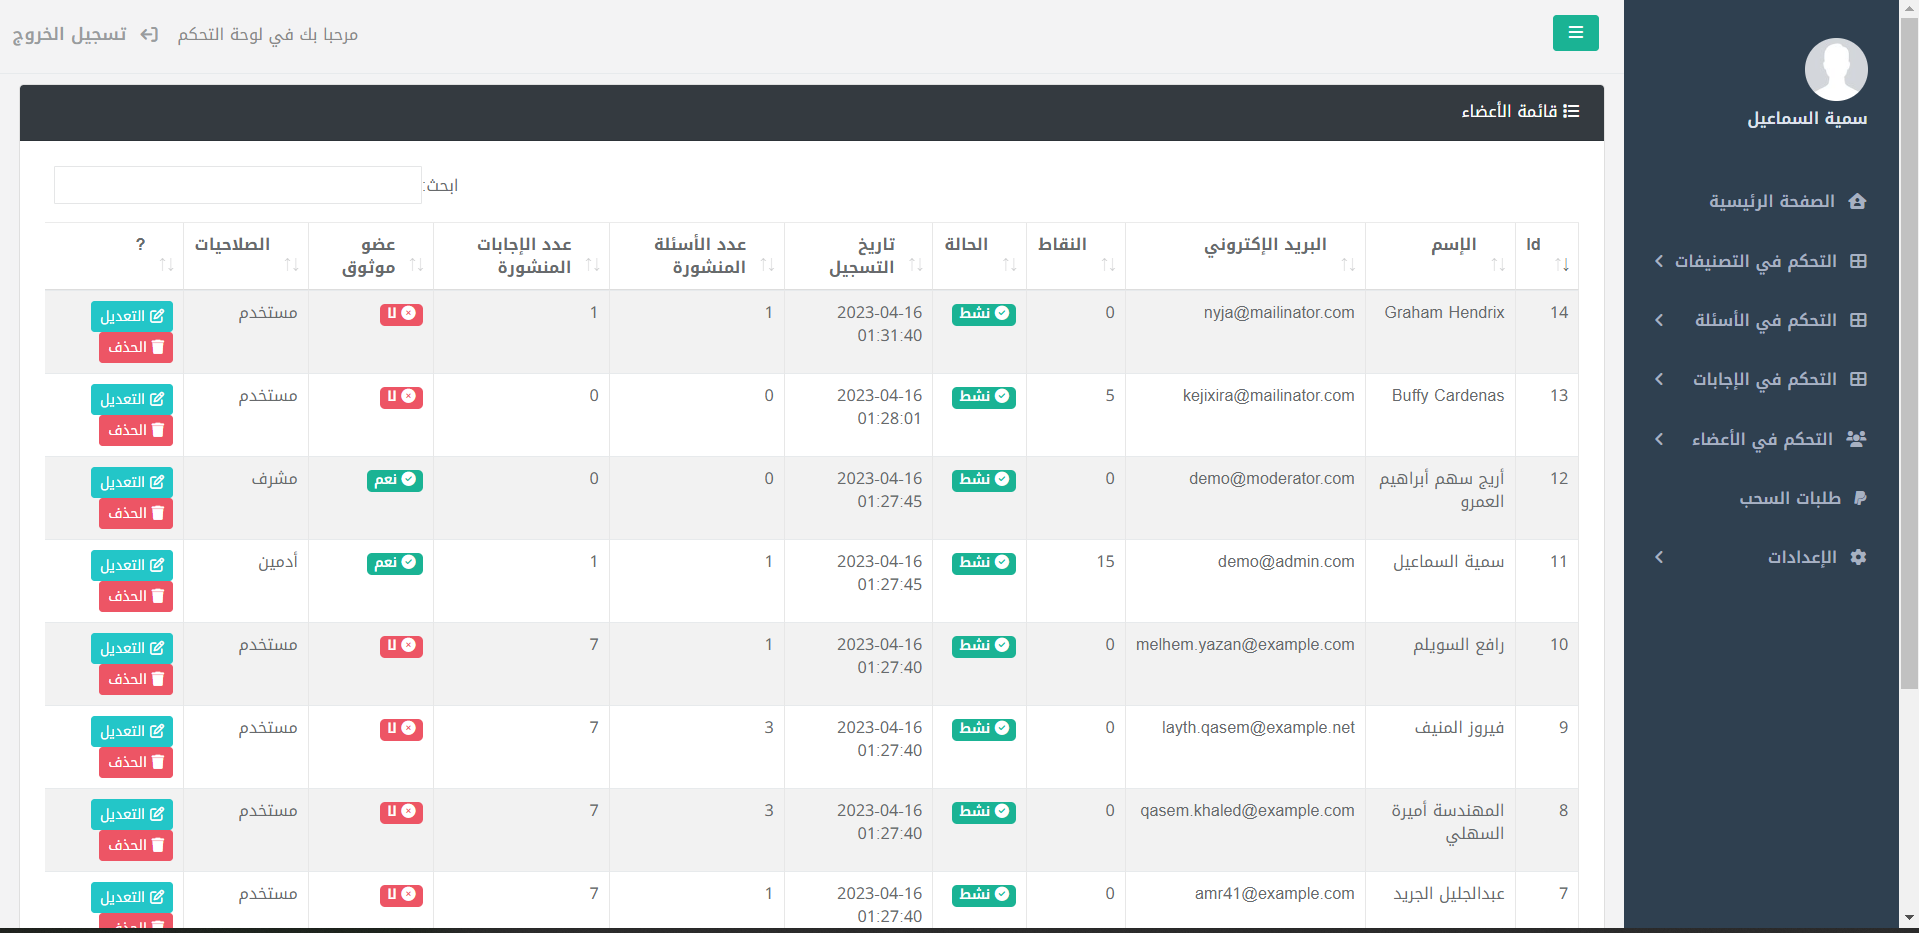The image size is (1919, 933).
Task: Click the logout arrow icon
Action: coord(149,34)
